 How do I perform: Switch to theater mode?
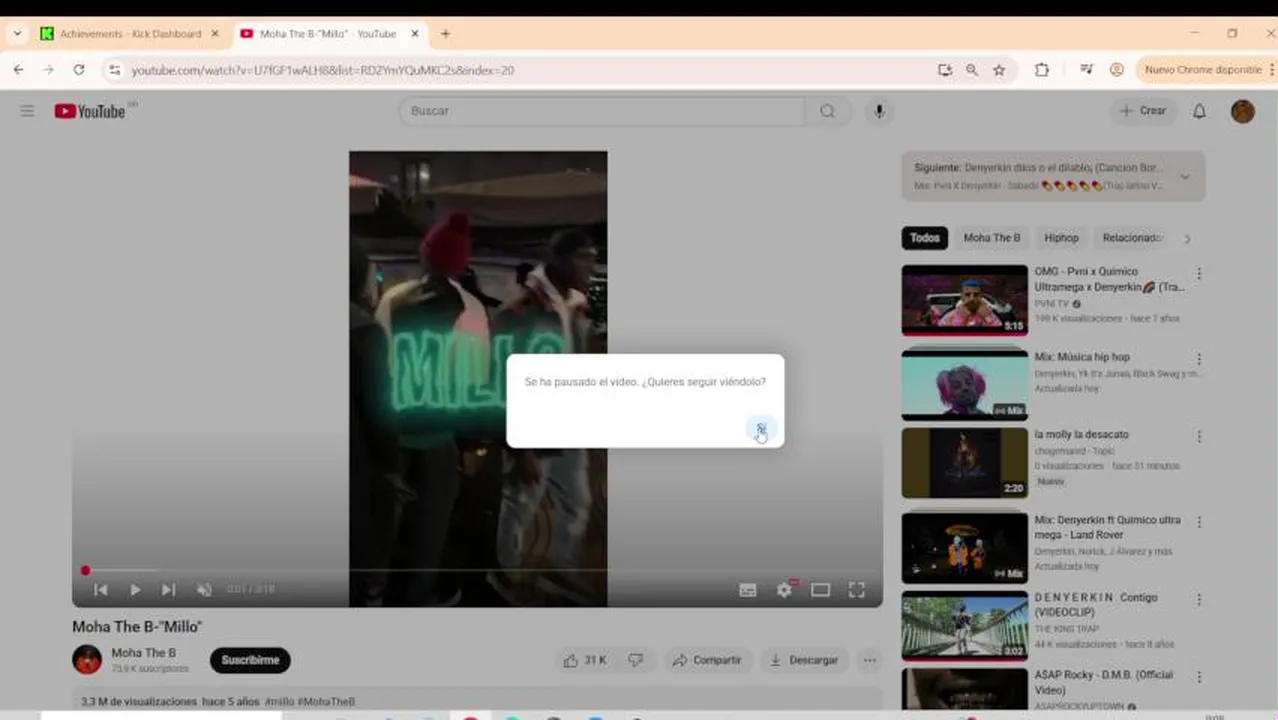click(x=820, y=590)
